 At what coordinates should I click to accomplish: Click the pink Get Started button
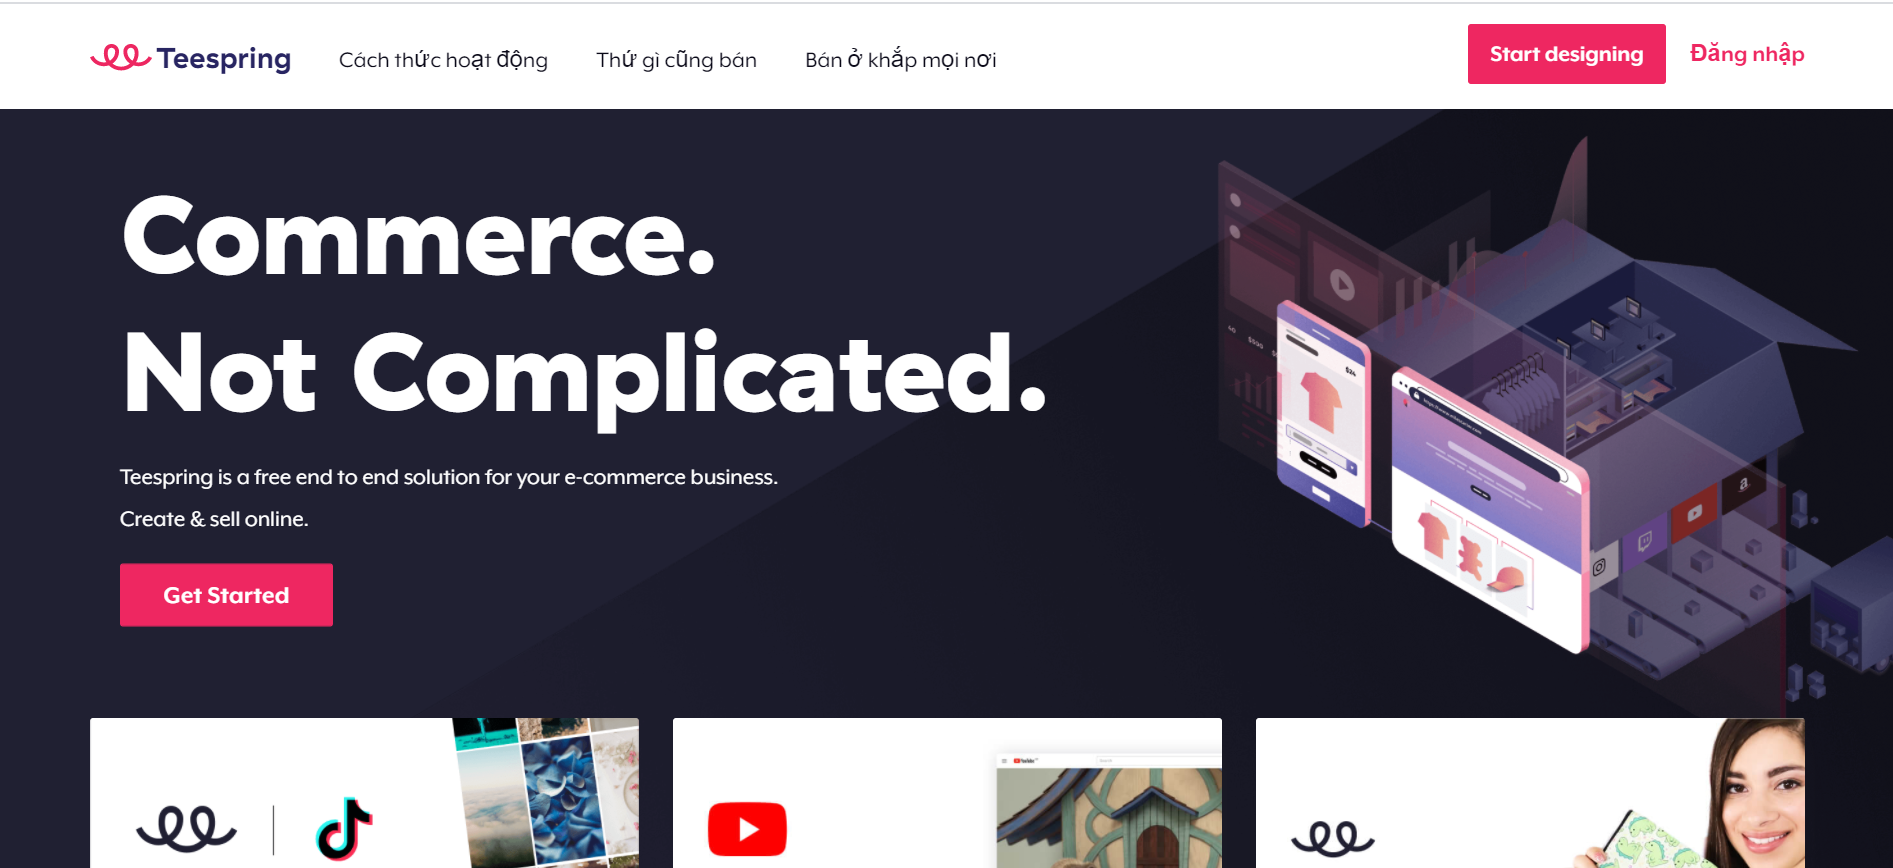click(226, 595)
